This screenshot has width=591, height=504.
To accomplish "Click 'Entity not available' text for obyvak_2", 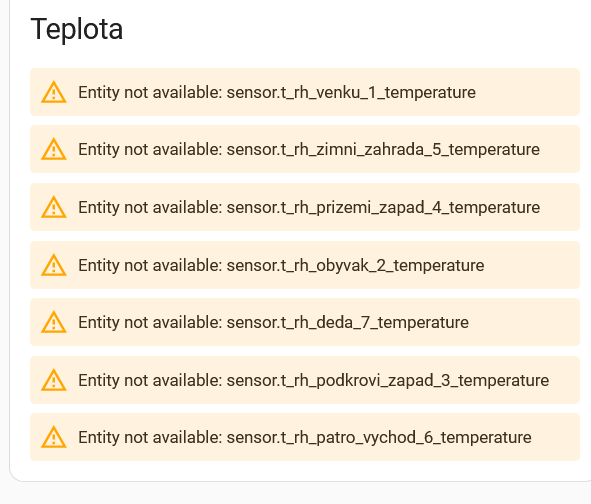I will 150,266.
